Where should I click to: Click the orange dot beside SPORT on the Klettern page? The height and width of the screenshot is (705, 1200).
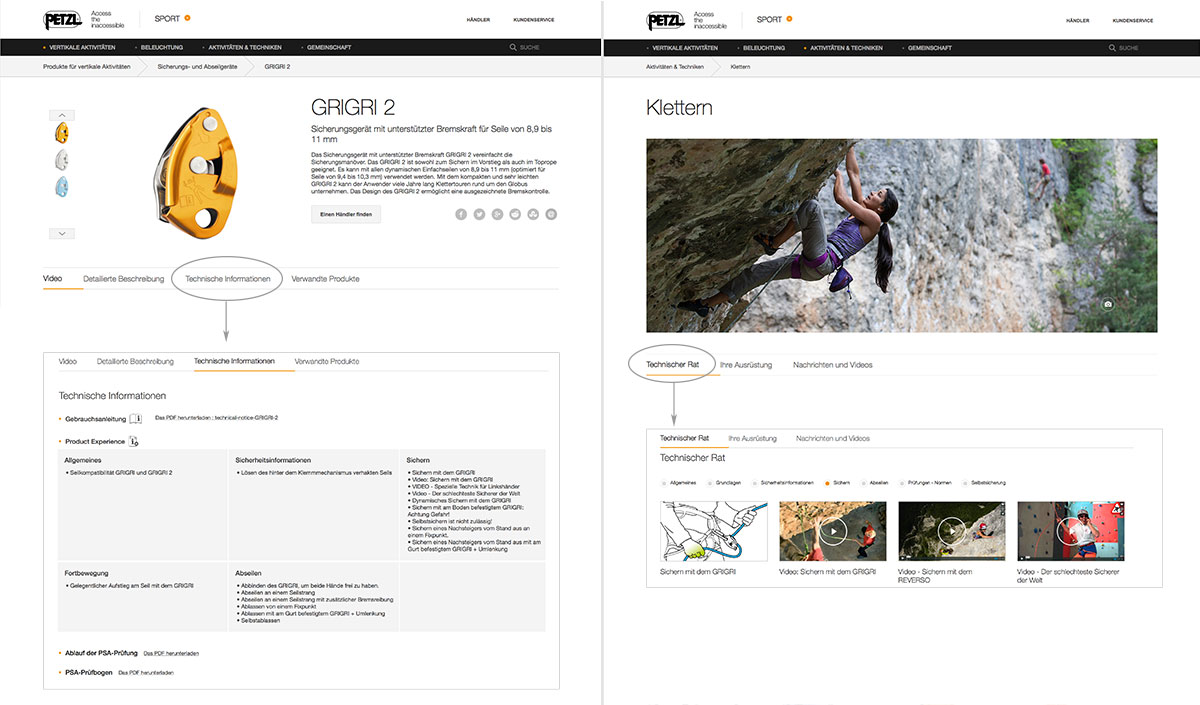click(x=789, y=18)
